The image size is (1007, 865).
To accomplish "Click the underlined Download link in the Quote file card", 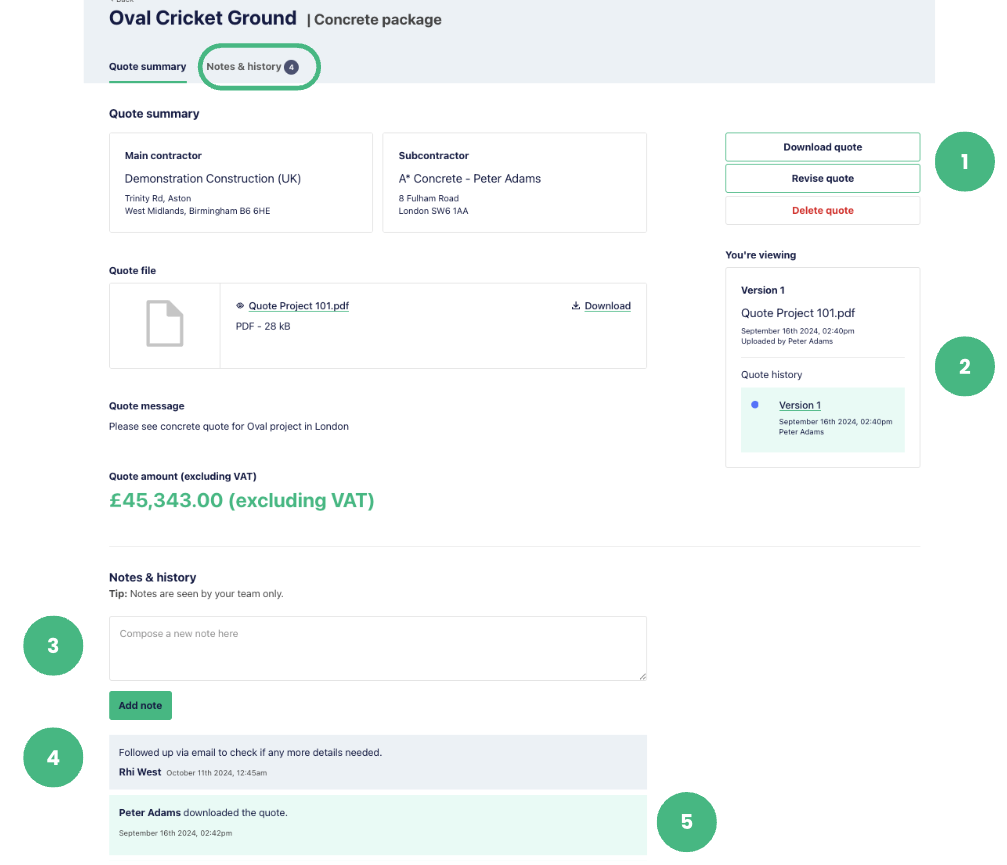I will point(608,306).
